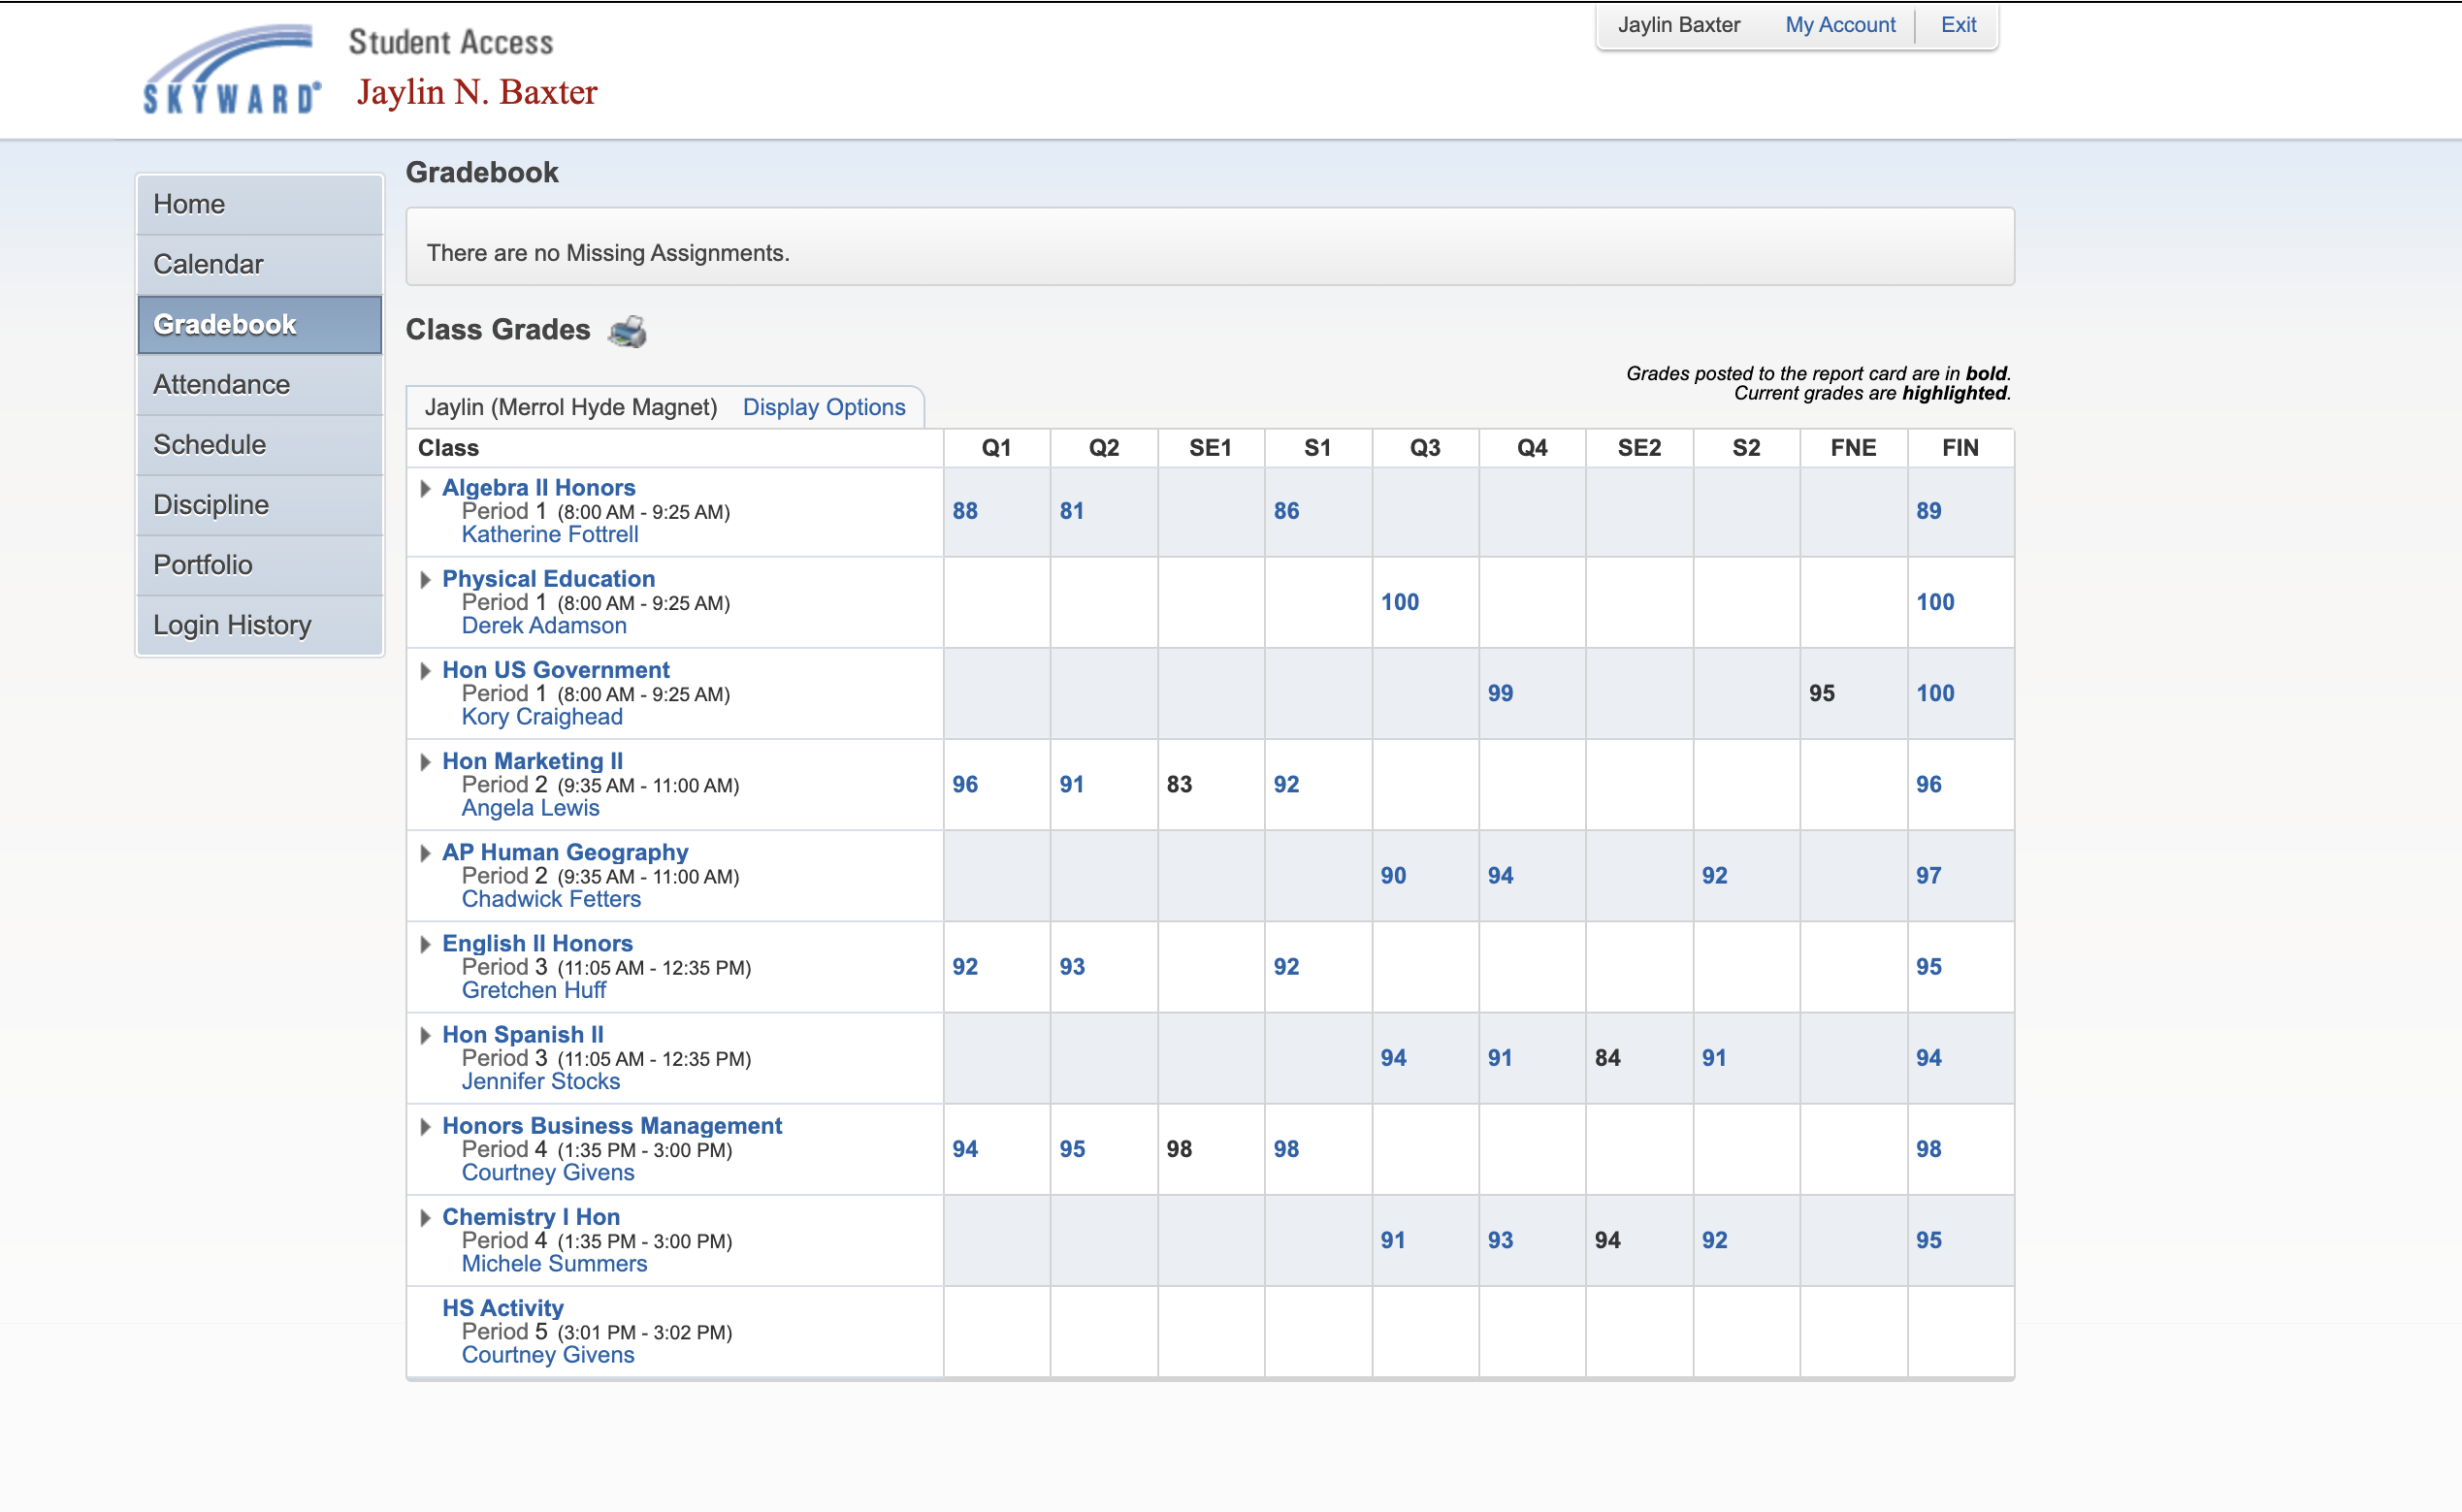2462x1512 pixels.
Task: Click Chemistry I Hon S2 grade 92
Action: (x=1715, y=1240)
